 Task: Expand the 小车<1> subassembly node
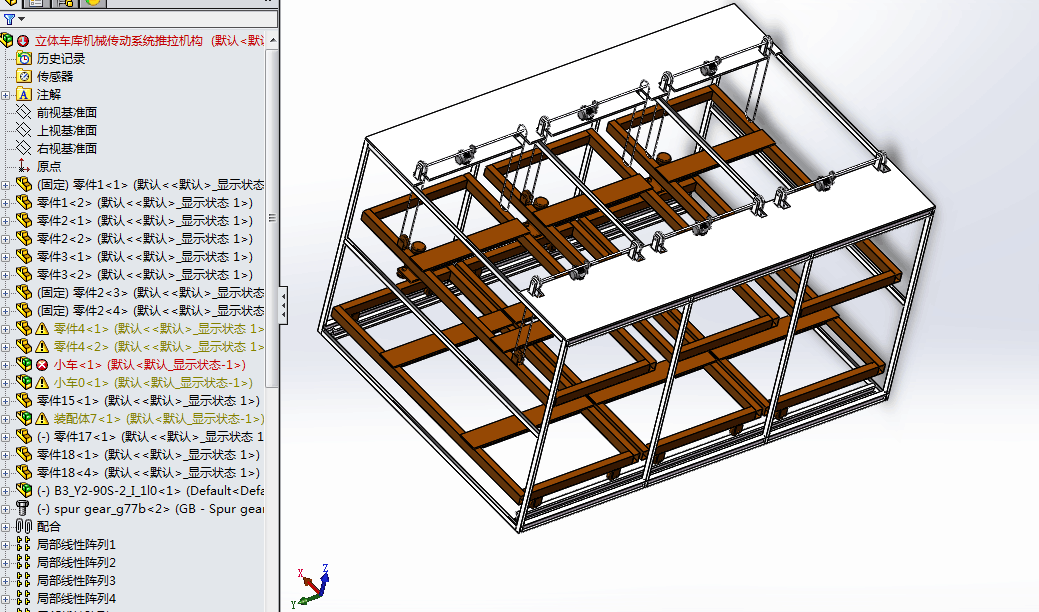pyautogui.click(x=5, y=365)
